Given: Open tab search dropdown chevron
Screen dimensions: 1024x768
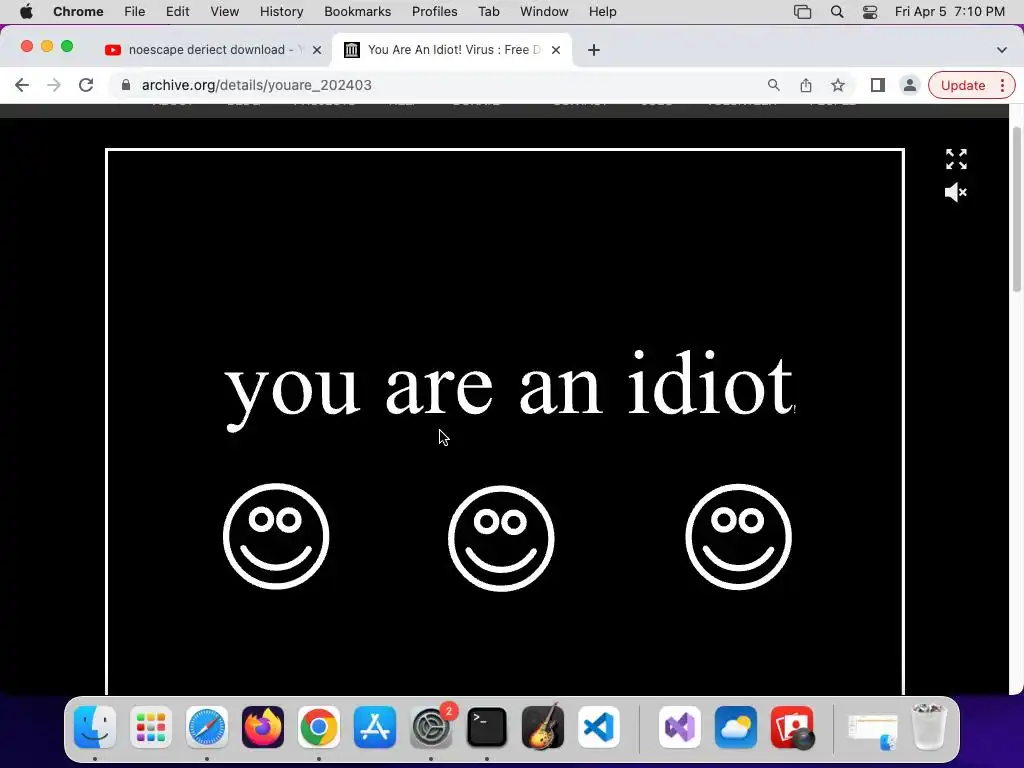Looking at the screenshot, I should 1002,50.
